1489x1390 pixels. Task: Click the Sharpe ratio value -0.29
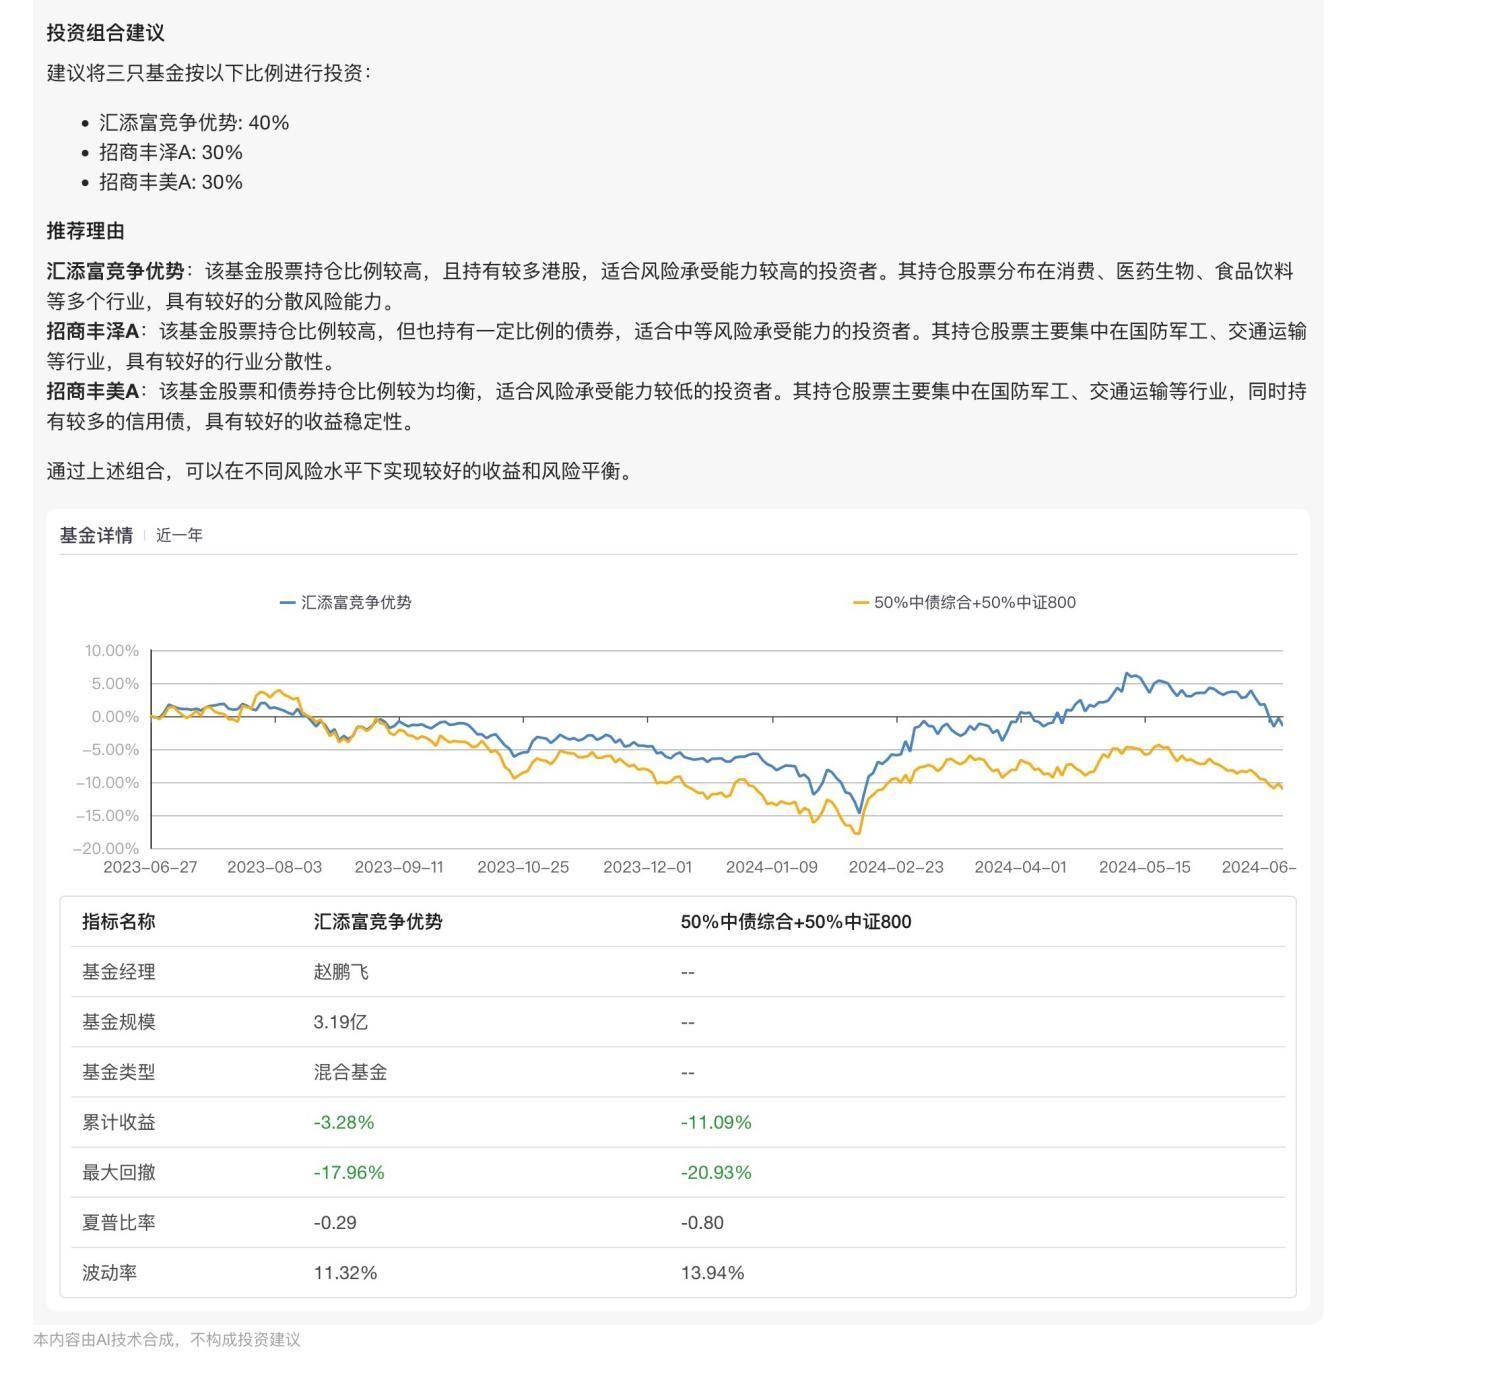[x=335, y=1222]
